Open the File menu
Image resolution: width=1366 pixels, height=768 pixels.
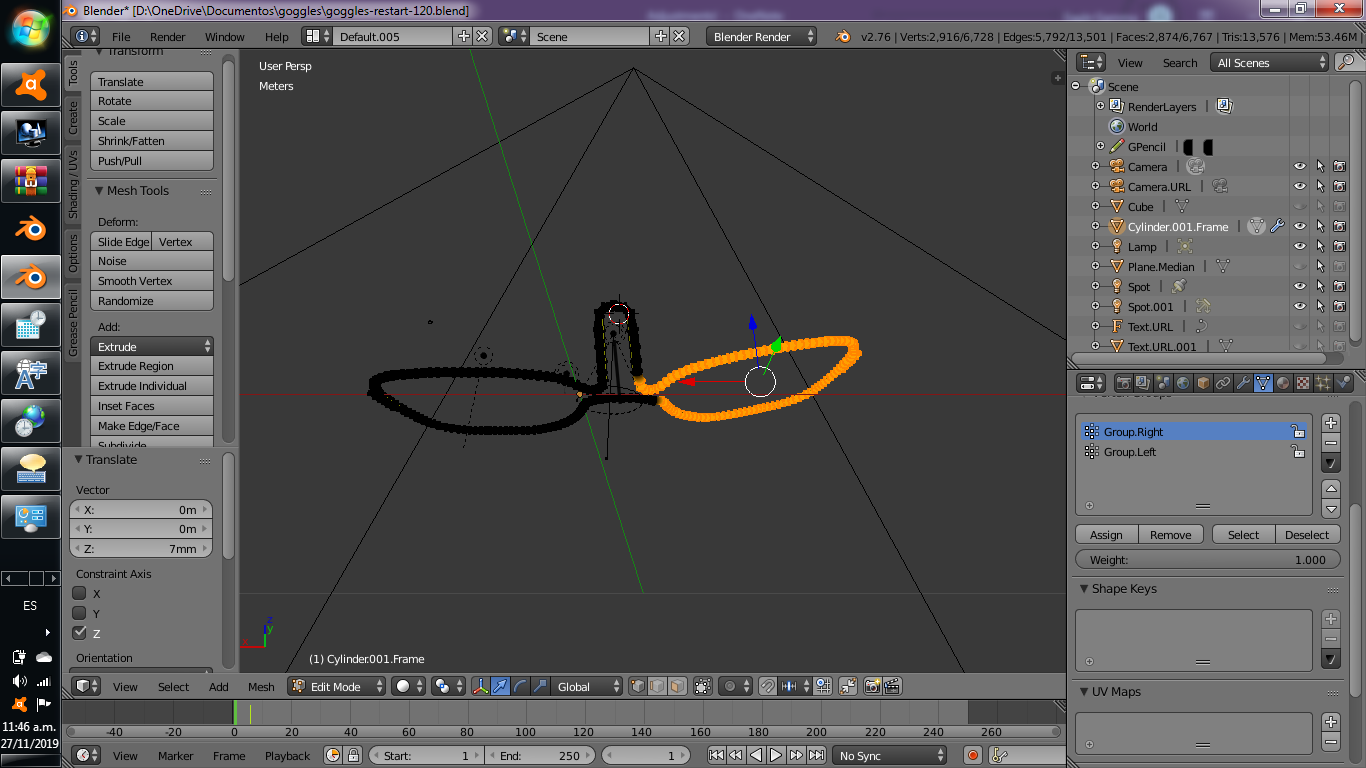(120, 36)
